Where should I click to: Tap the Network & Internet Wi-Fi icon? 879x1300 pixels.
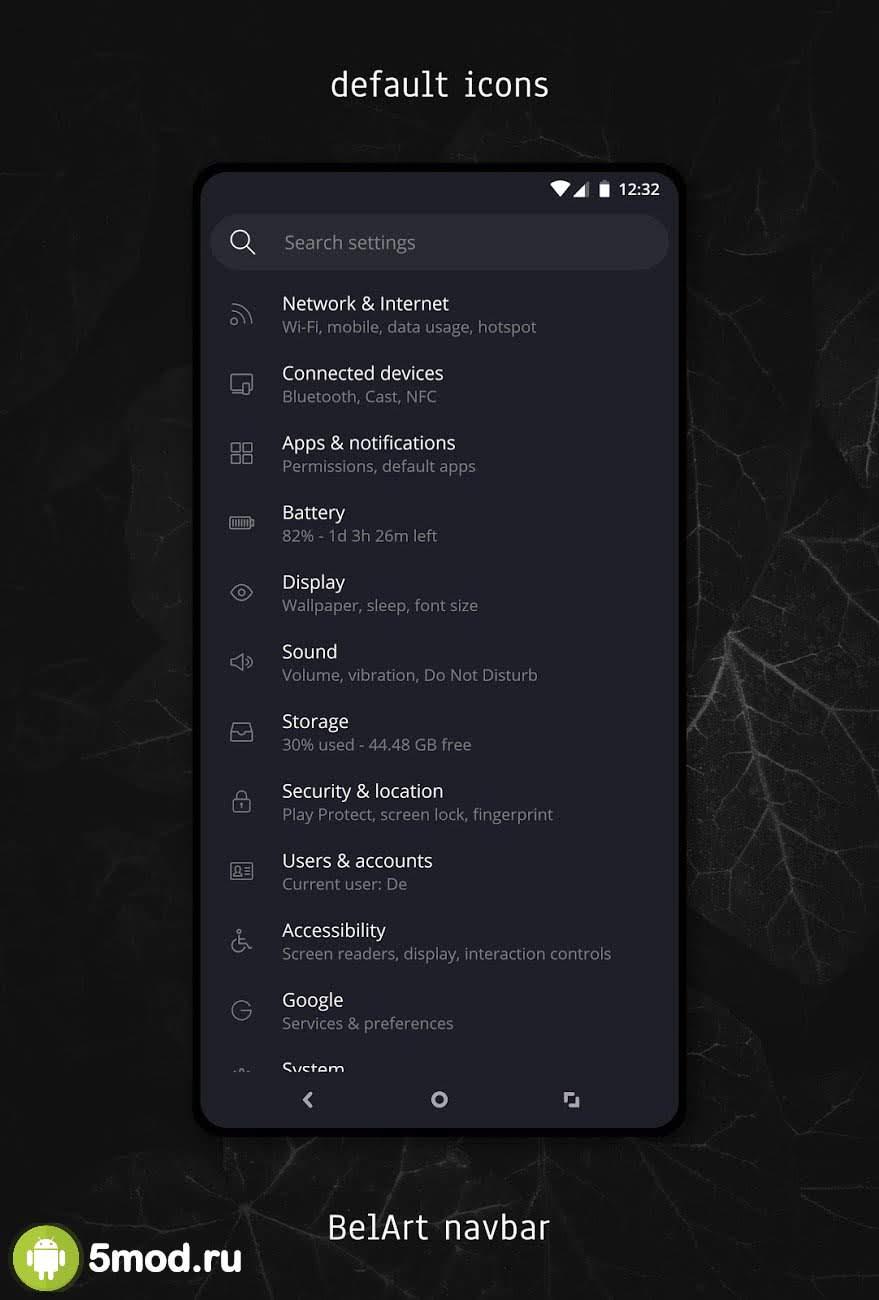tap(241, 314)
